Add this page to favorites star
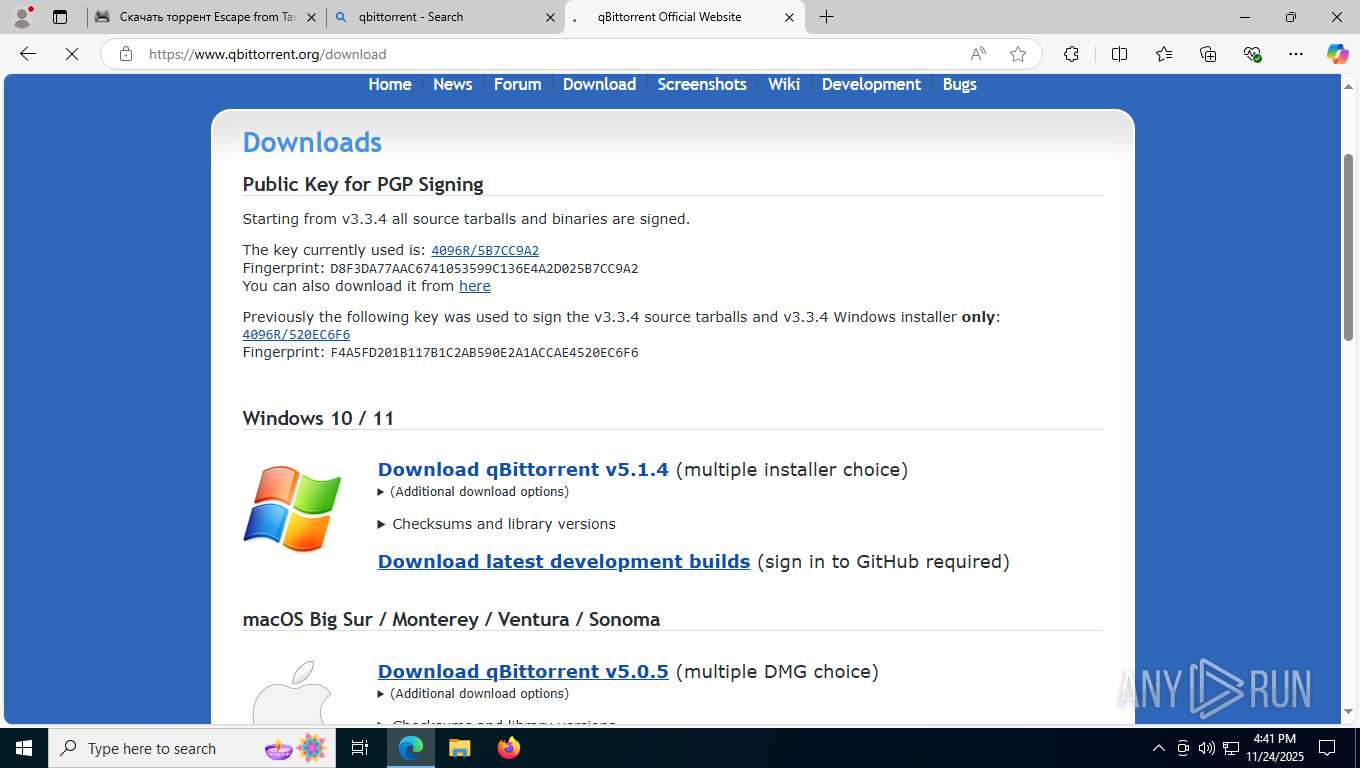Image resolution: width=1360 pixels, height=768 pixels. click(1018, 54)
